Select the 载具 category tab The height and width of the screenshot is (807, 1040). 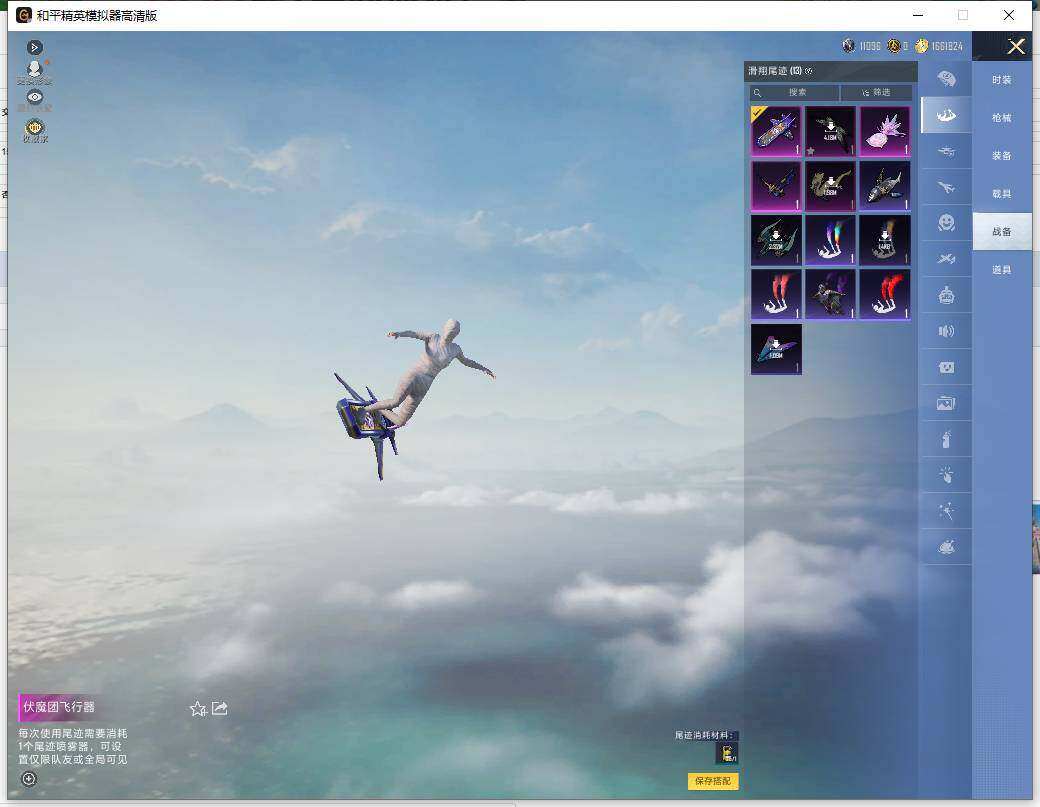click(x=1002, y=194)
